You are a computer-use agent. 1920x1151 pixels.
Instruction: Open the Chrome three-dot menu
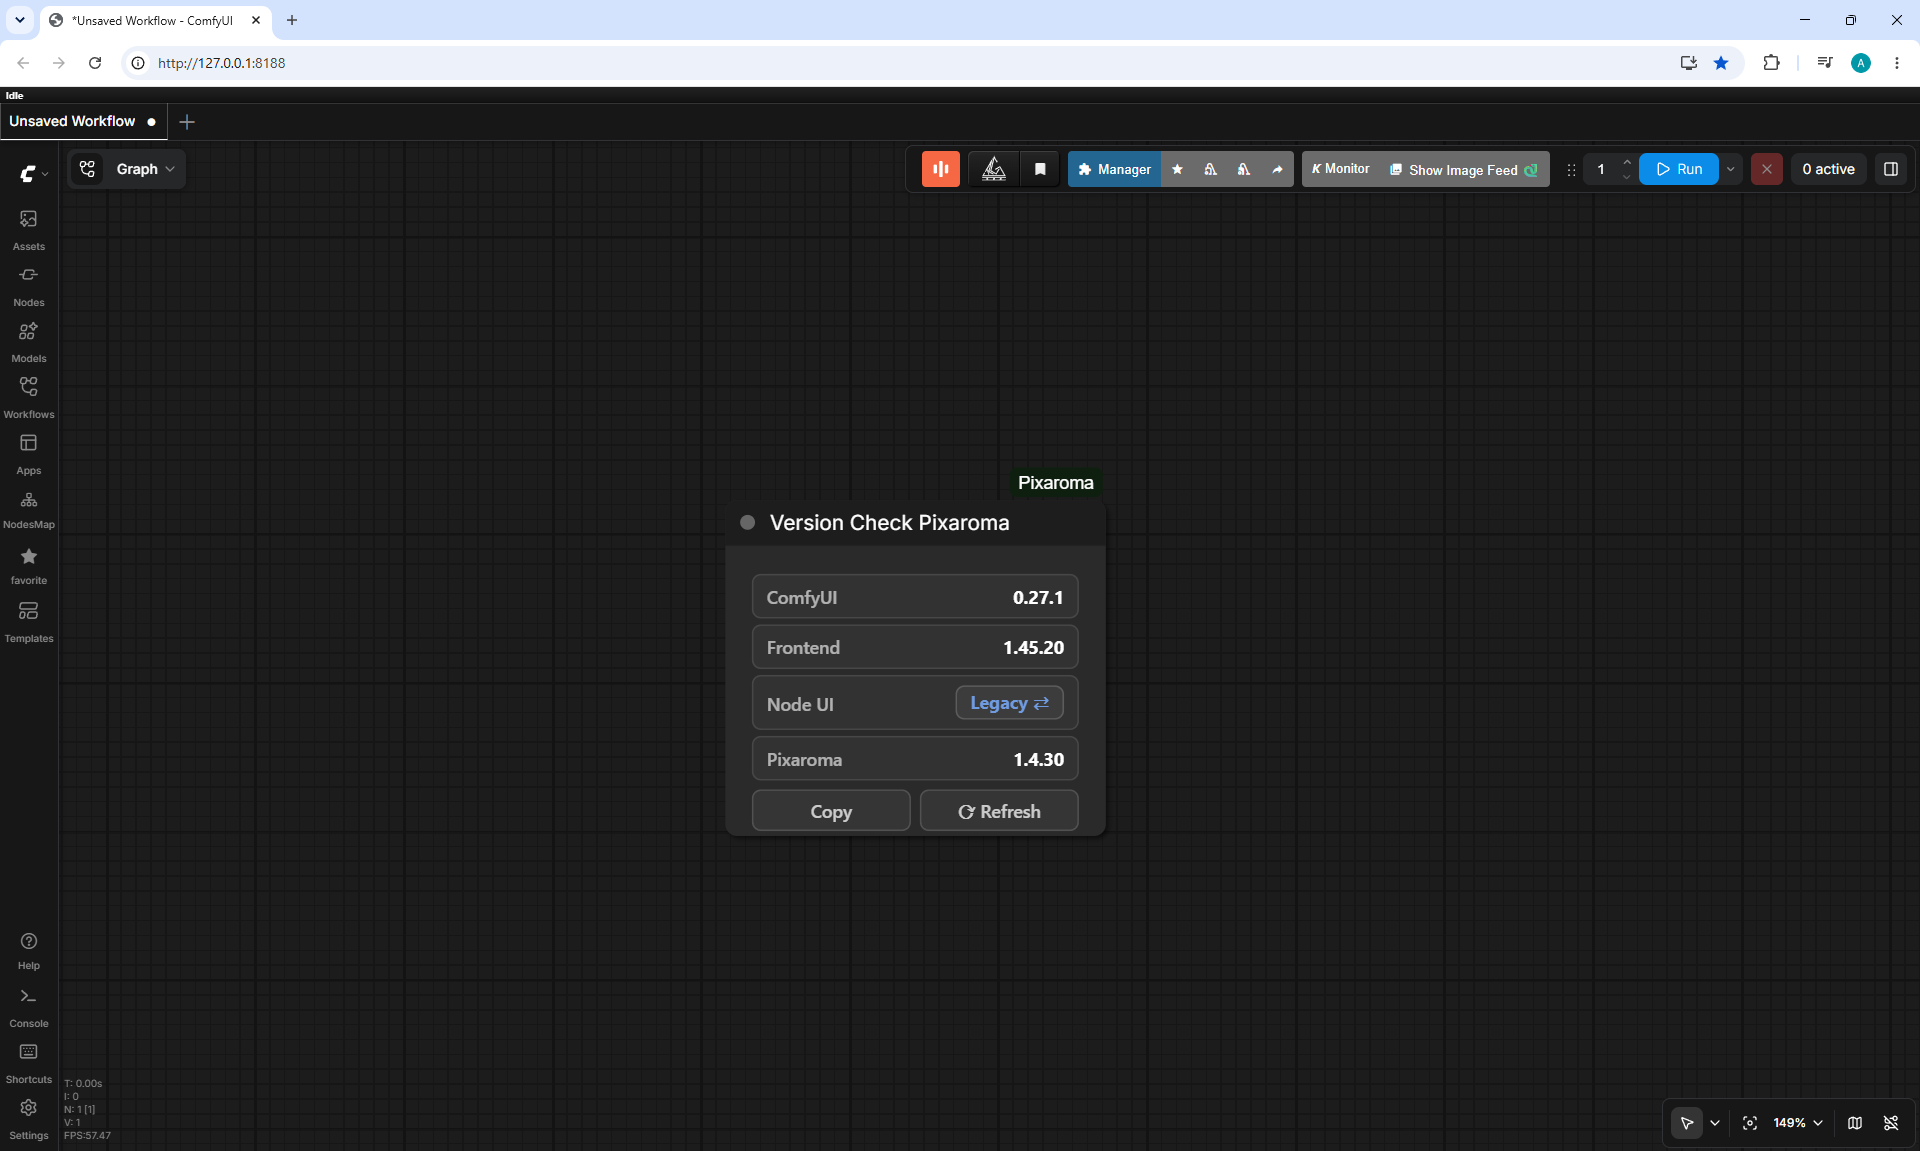[x=1897, y=63]
